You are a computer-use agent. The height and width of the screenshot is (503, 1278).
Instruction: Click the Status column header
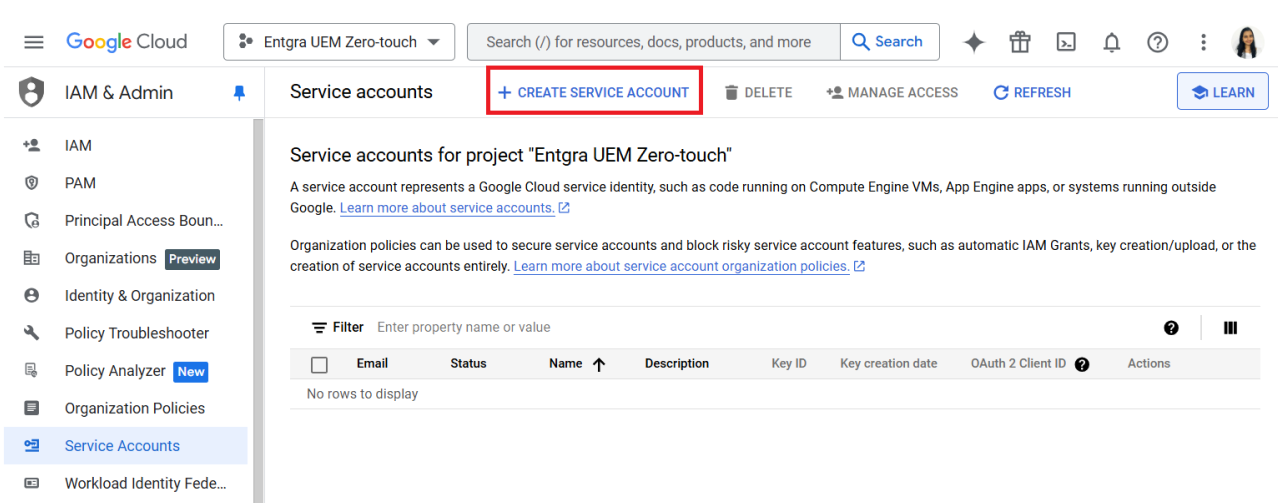click(x=468, y=364)
